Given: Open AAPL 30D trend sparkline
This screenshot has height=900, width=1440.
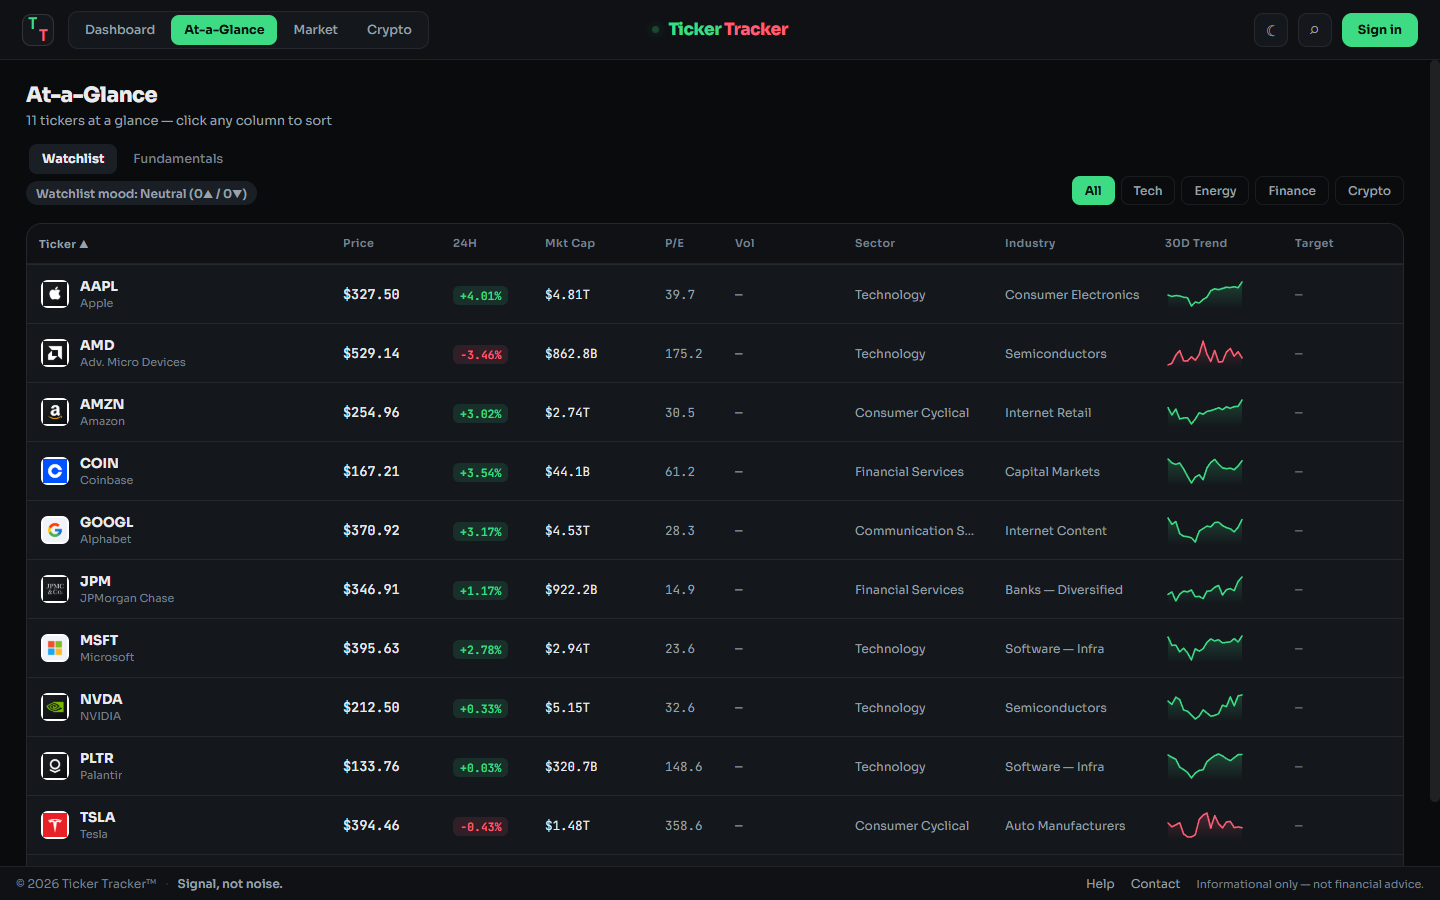Looking at the screenshot, I should (1205, 294).
